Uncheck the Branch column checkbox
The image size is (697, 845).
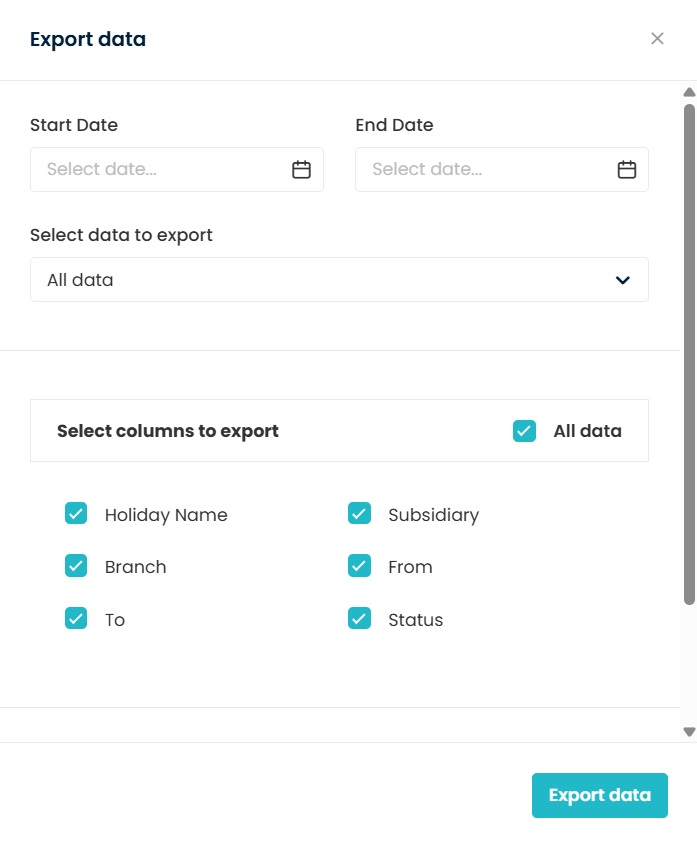click(76, 566)
